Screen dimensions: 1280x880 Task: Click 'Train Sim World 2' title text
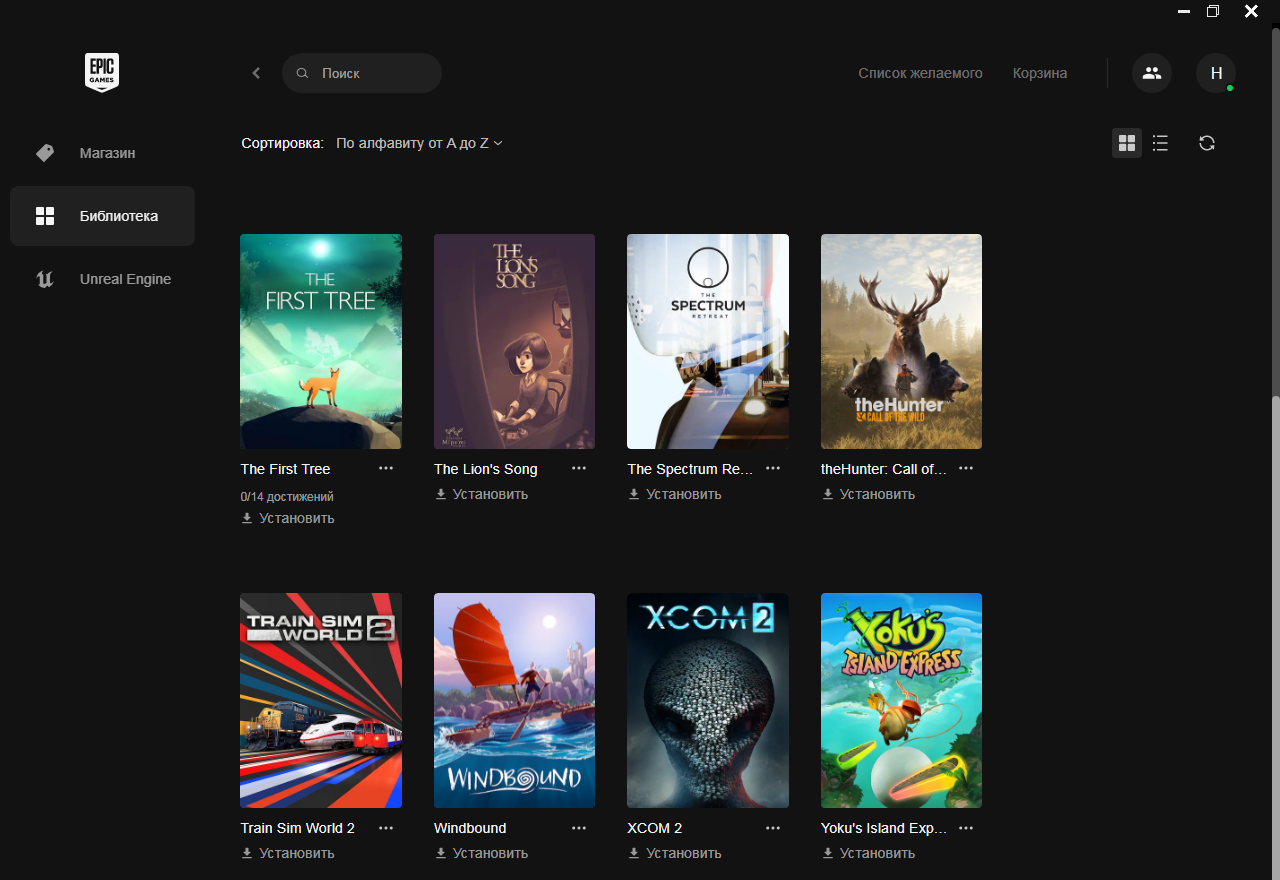[298, 828]
